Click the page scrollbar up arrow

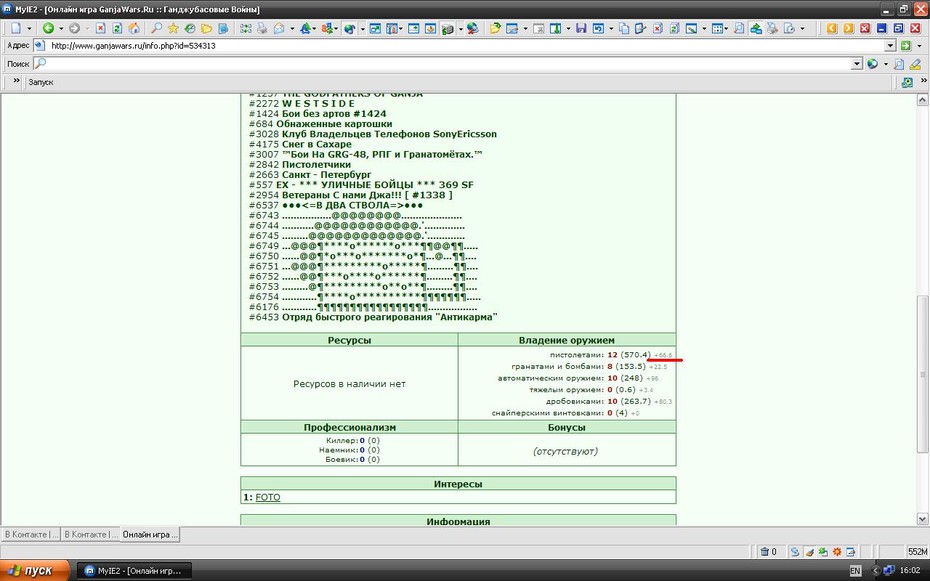point(922,100)
